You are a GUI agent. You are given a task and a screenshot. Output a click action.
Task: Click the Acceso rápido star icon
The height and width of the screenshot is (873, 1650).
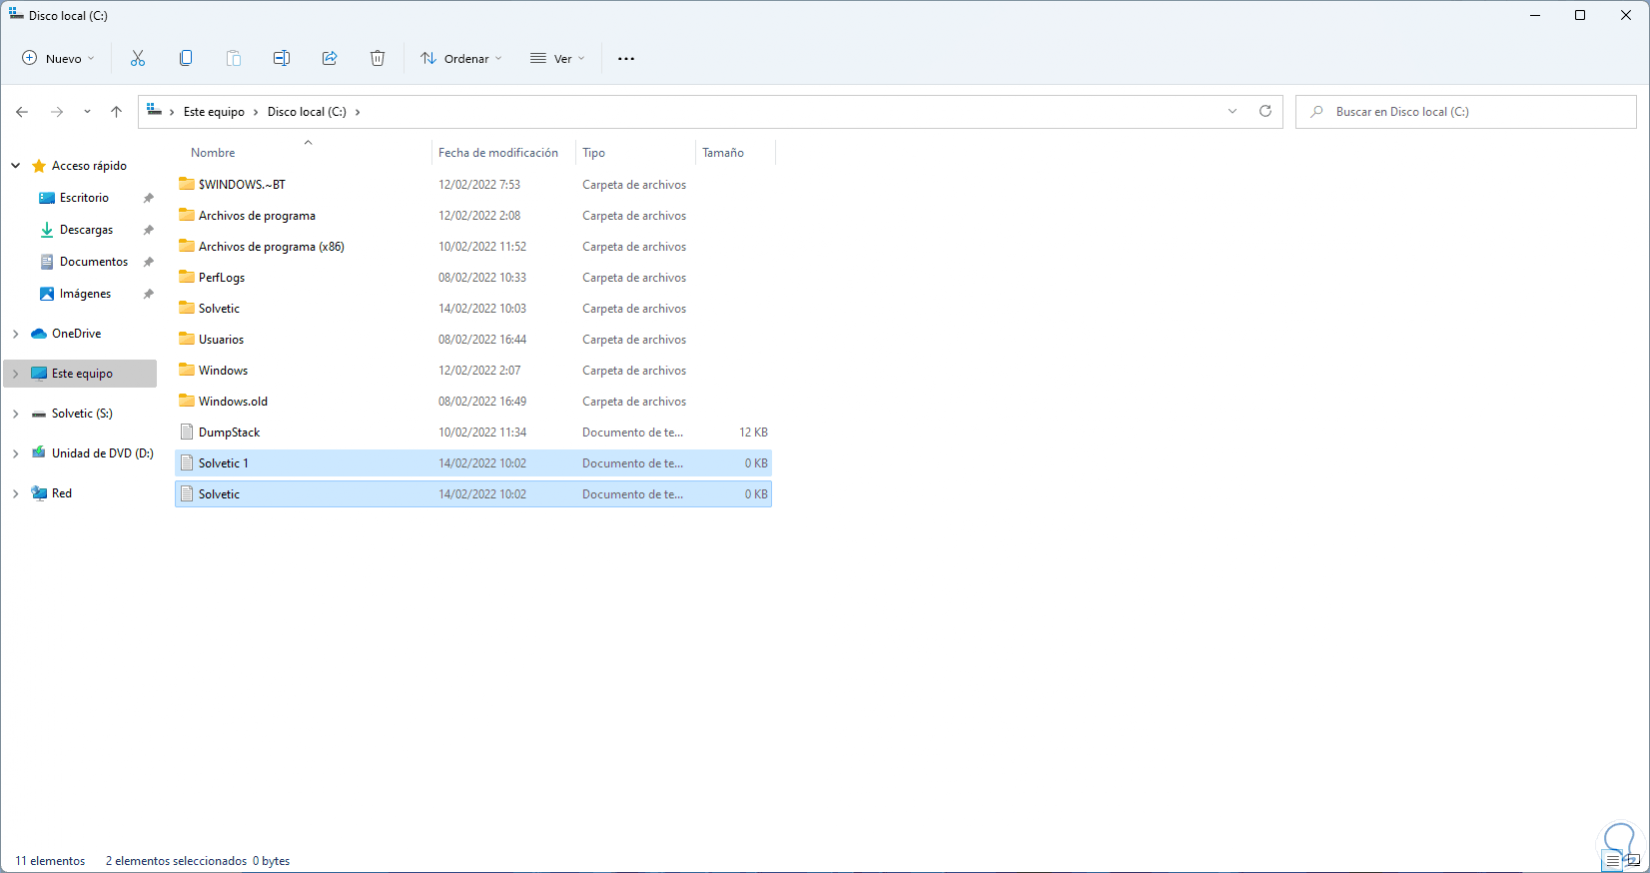tap(39, 166)
